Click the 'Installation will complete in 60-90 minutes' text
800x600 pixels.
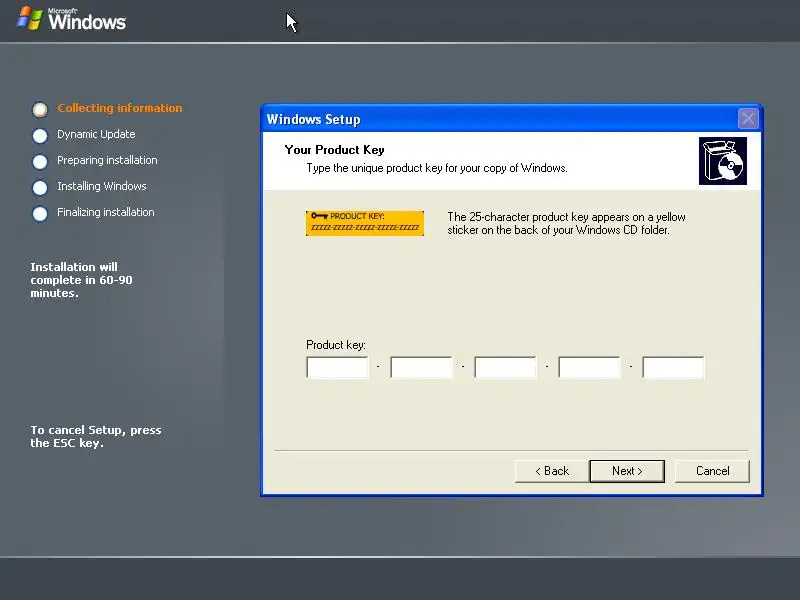point(81,280)
